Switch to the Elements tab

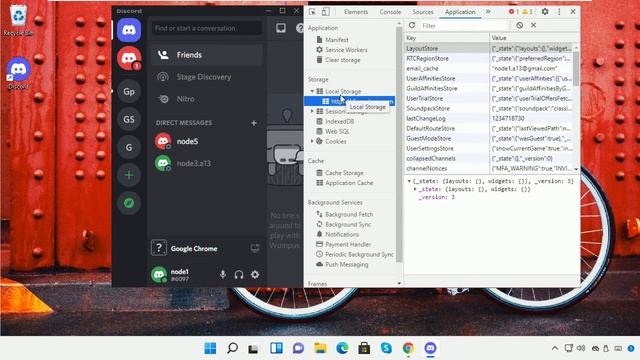pyautogui.click(x=356, y=12)
